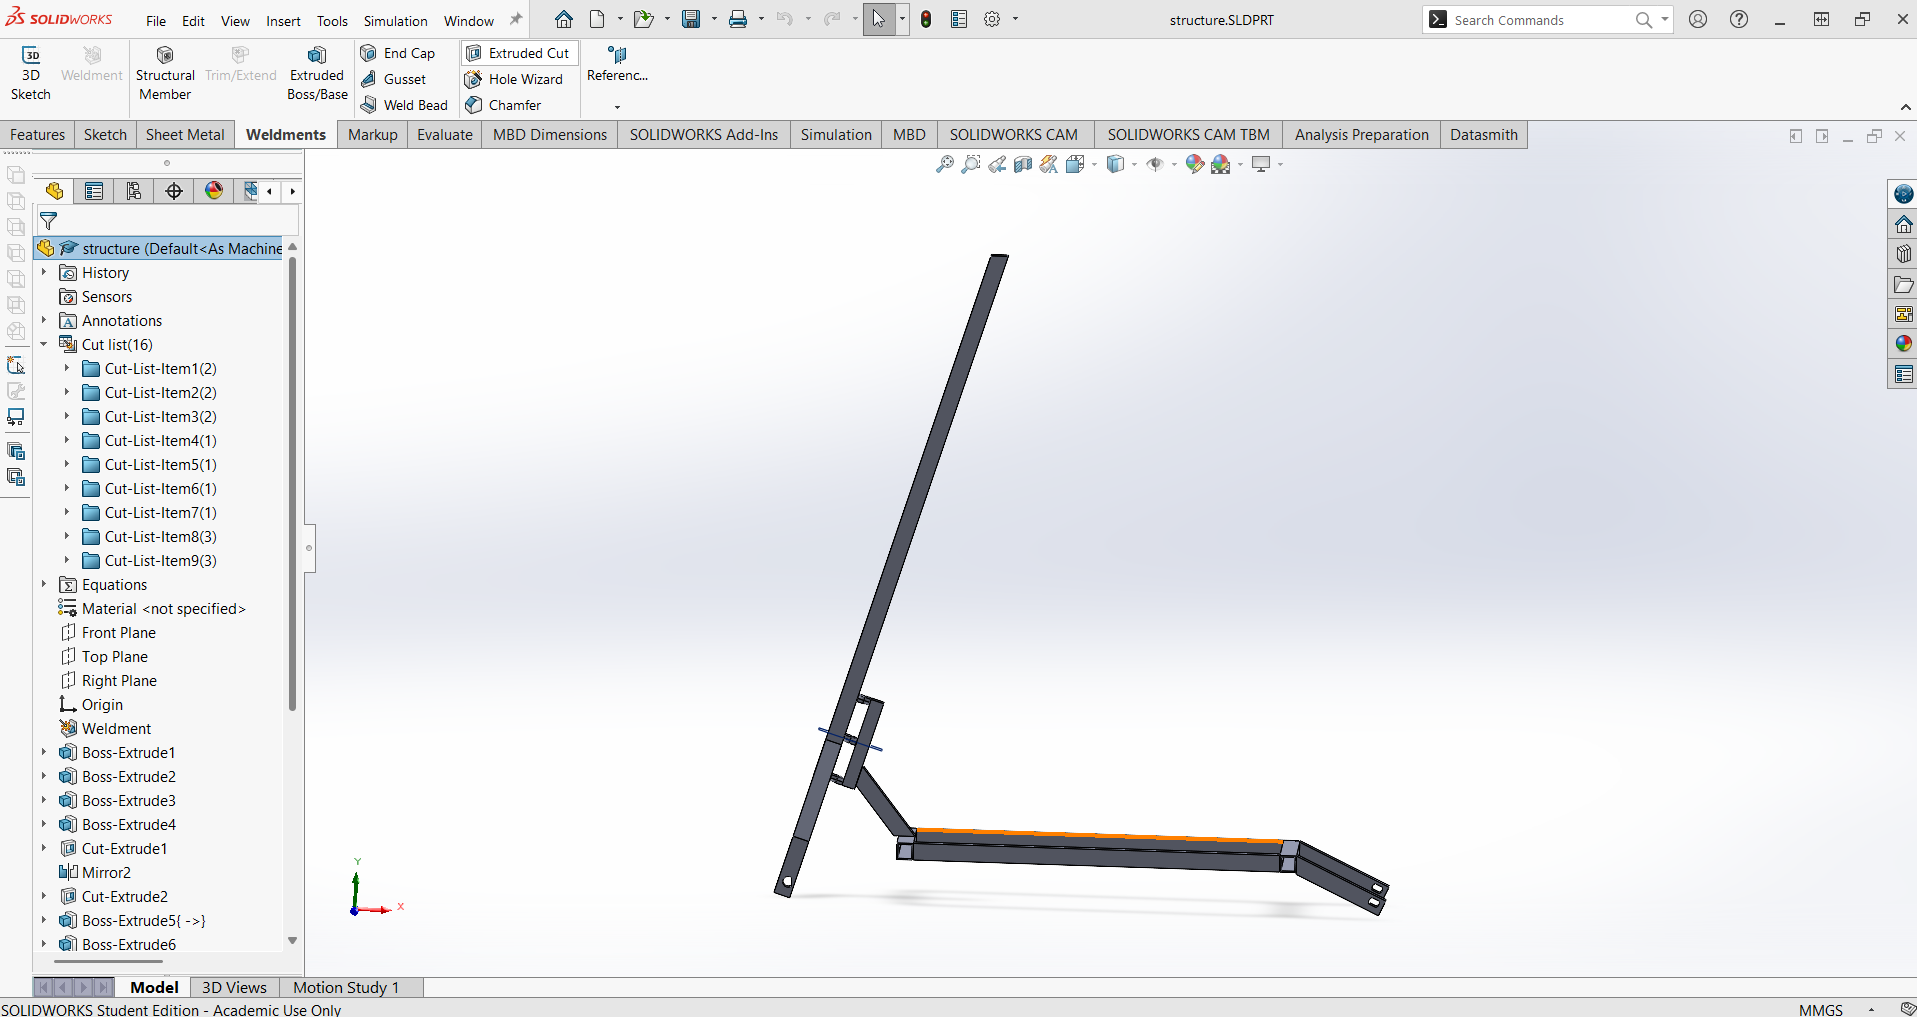This screenshot has height=1017, width=1917.
Task: Open the DisplayManager tab
Action: [214, 191]
